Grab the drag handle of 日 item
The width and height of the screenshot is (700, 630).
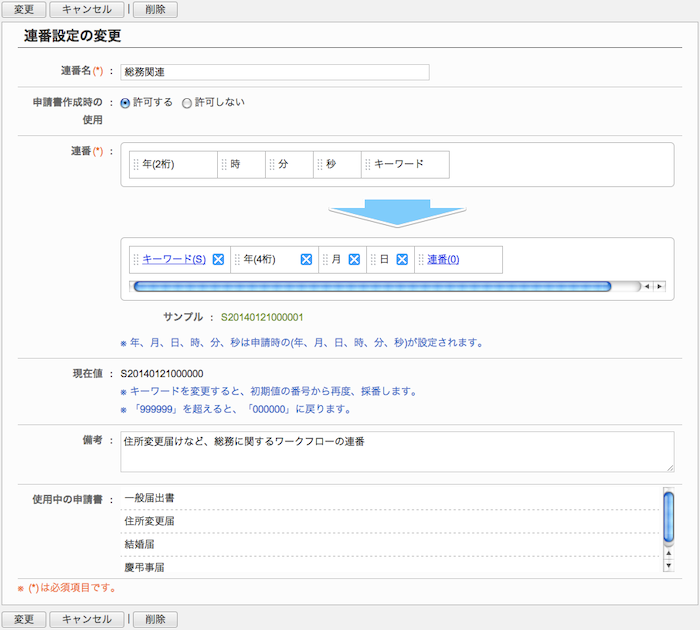(373, 259)
